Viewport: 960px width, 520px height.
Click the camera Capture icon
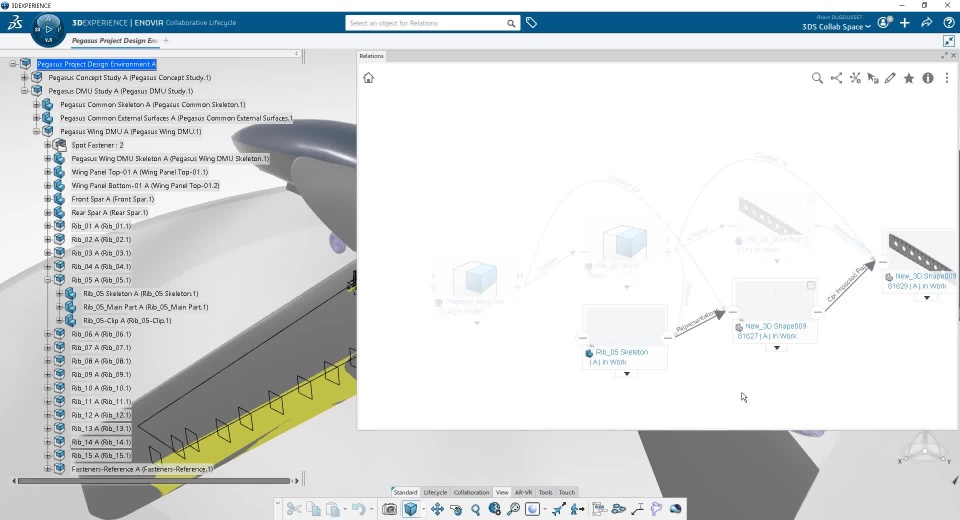coord(389,509)
